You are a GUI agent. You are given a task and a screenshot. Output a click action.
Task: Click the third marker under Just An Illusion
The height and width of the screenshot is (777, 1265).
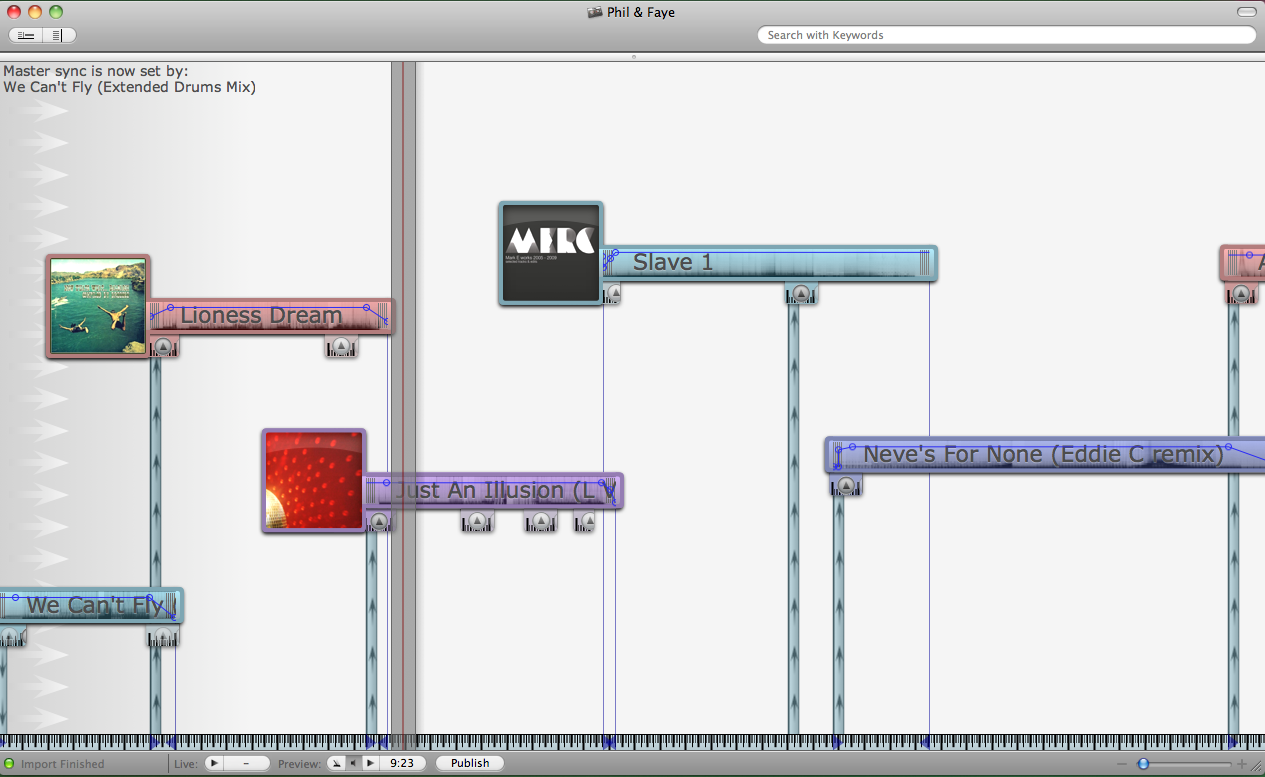(x=541, y=521)
